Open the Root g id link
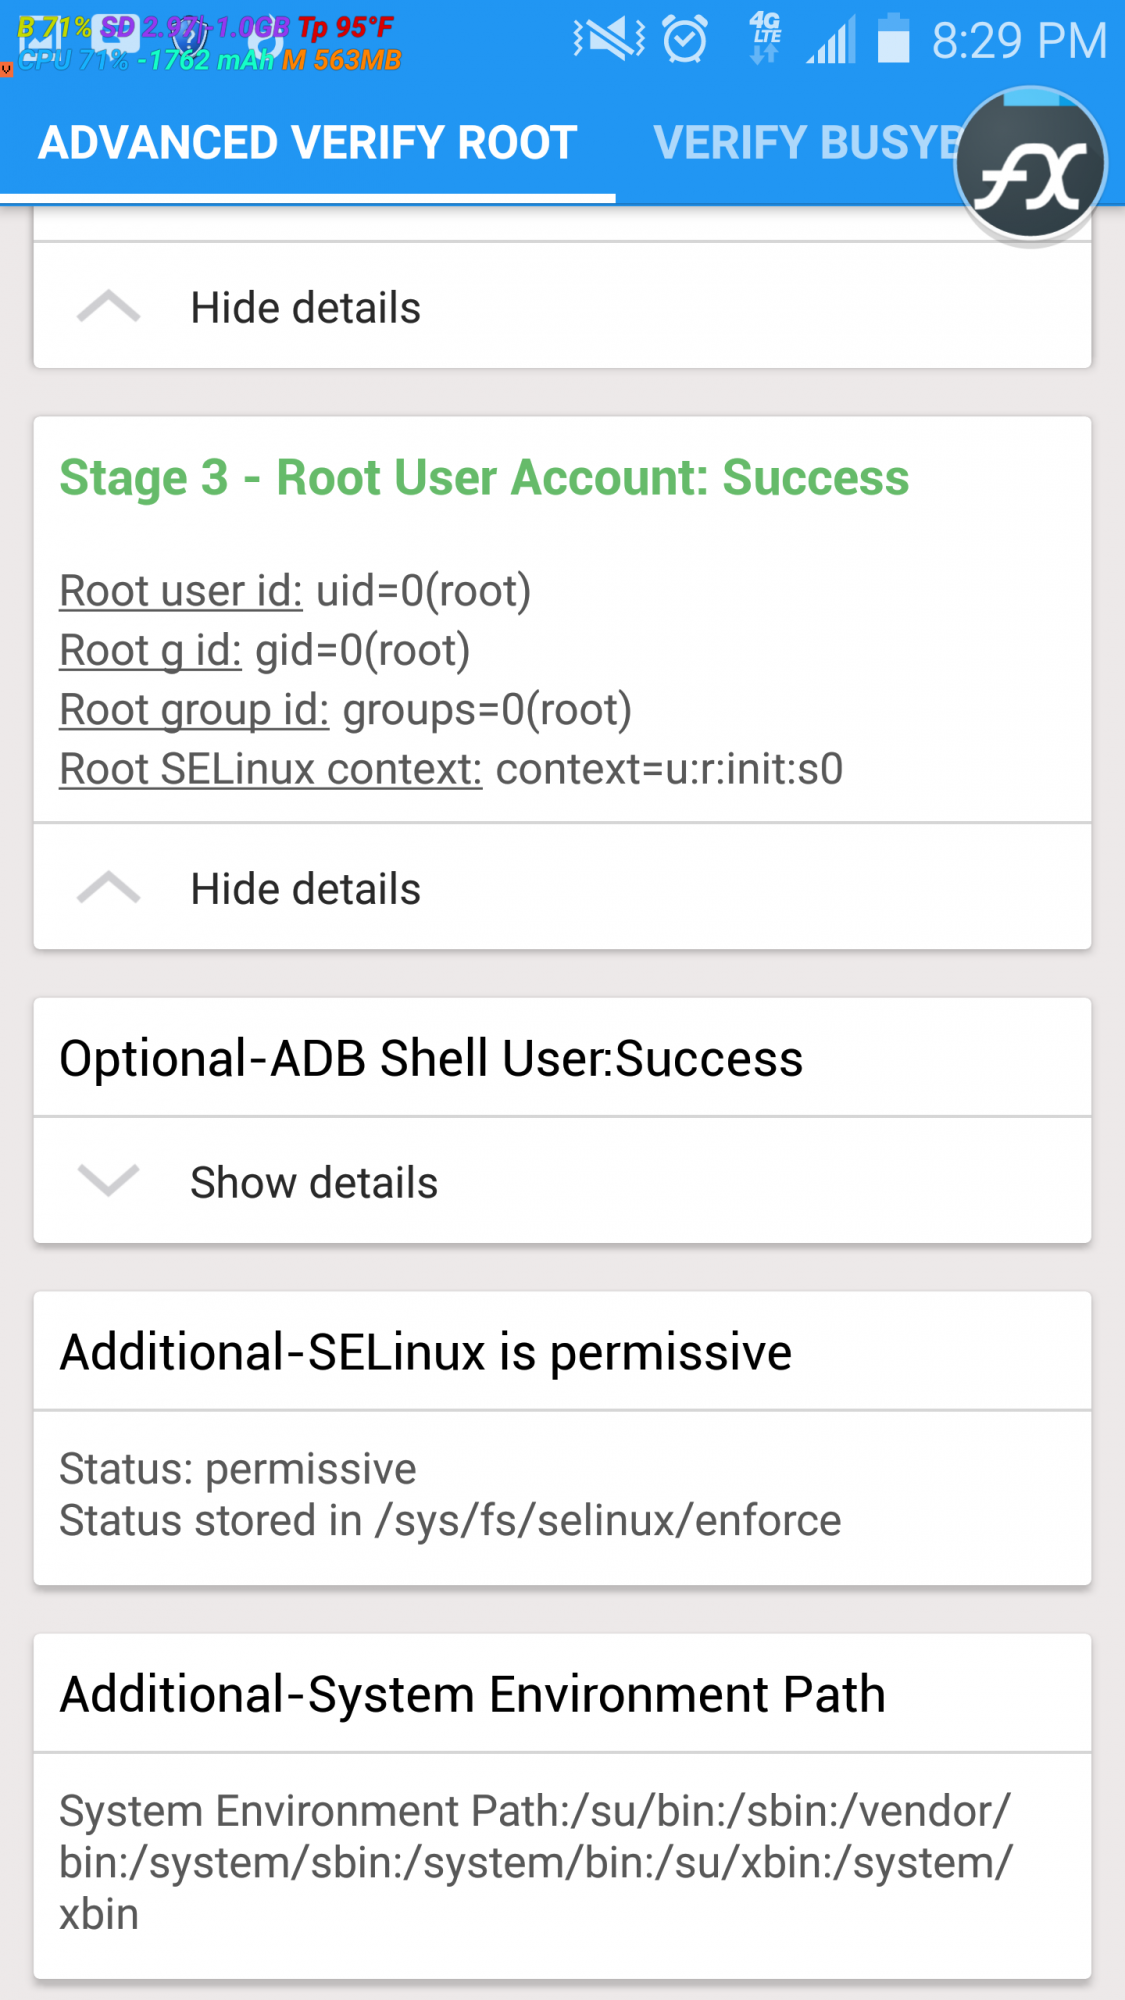The width and height of the screenshot is (1125, 2000). (150, 651)
